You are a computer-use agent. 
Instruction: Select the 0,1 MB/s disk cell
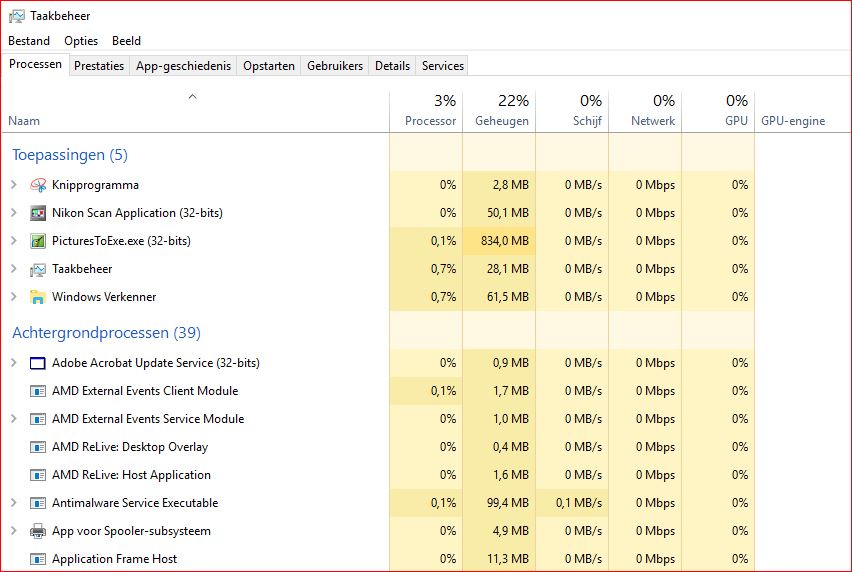click(x=572, y=503)
